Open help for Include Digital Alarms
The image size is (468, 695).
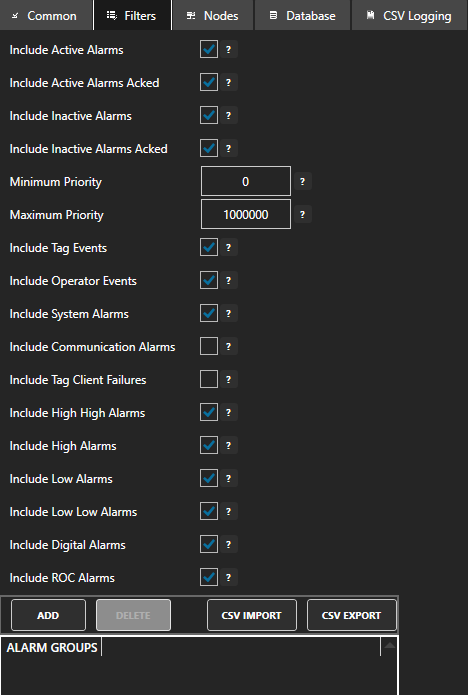click(x=228, y=544)
